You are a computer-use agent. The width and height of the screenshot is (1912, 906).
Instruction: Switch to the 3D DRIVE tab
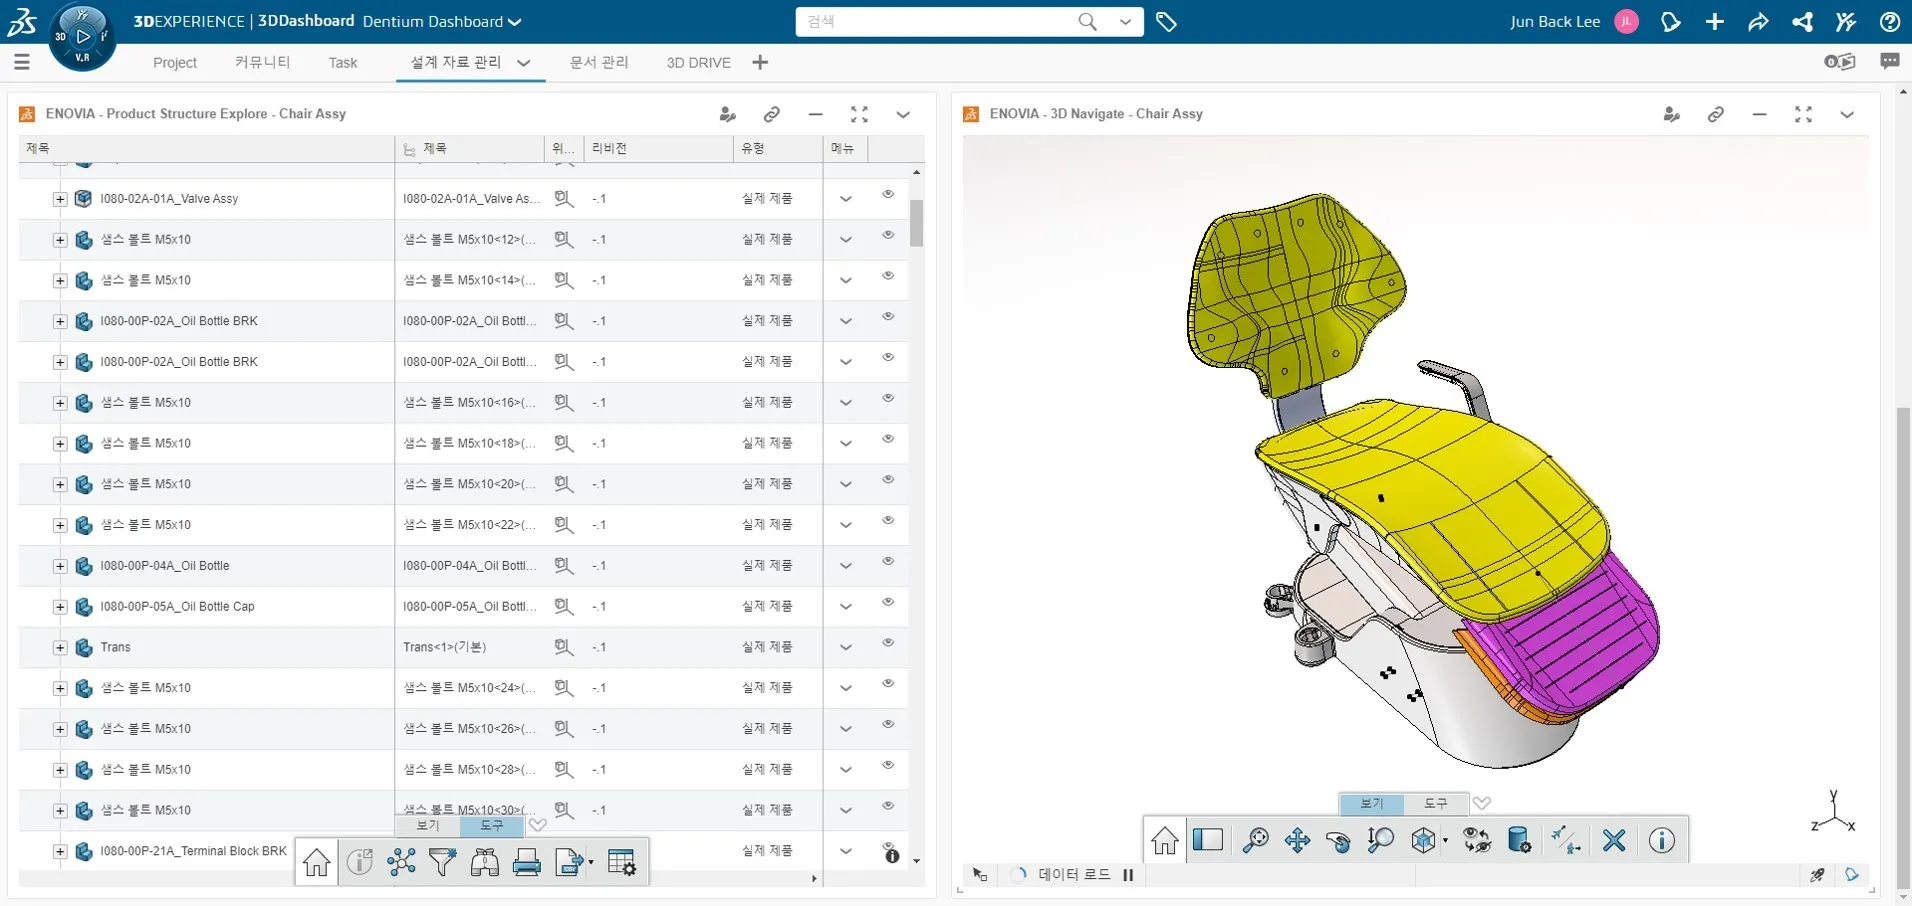point(698,63)
